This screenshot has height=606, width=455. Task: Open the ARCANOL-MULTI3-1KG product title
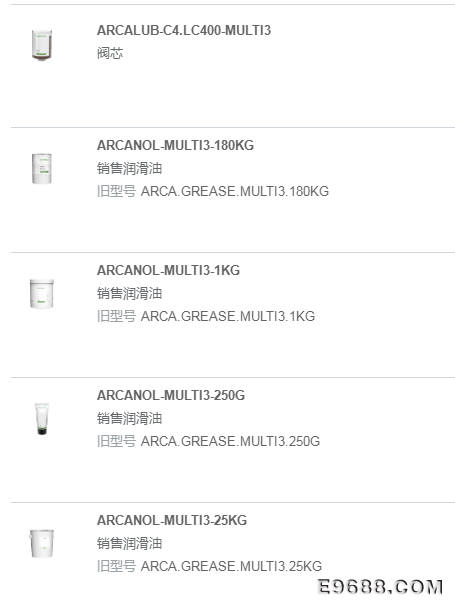(x=168, y=270)
